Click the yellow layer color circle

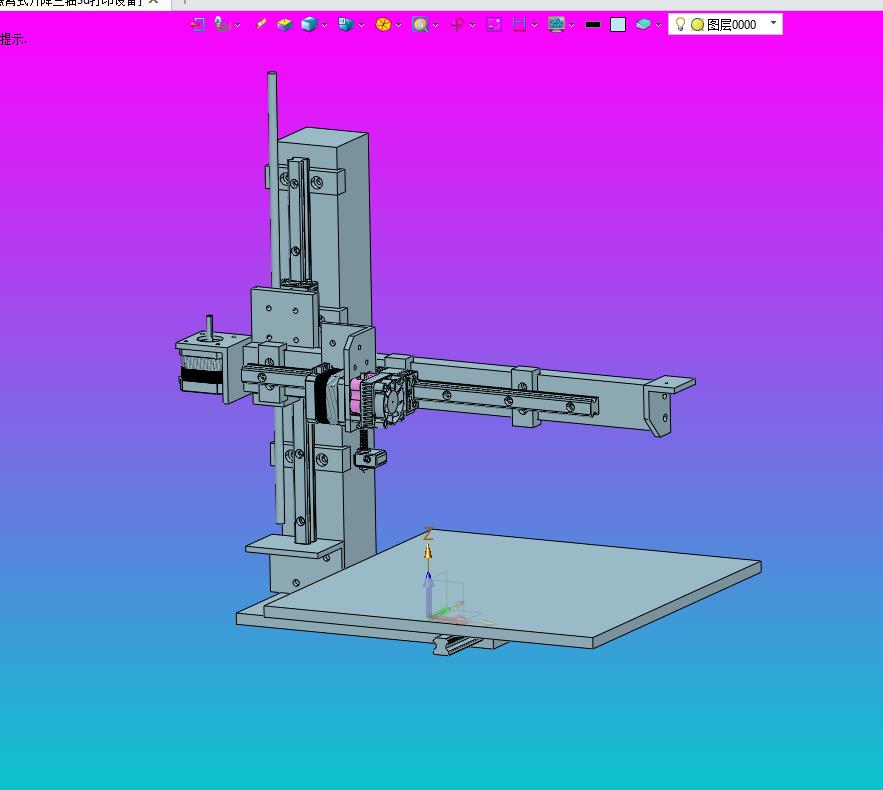coord(697,25)
